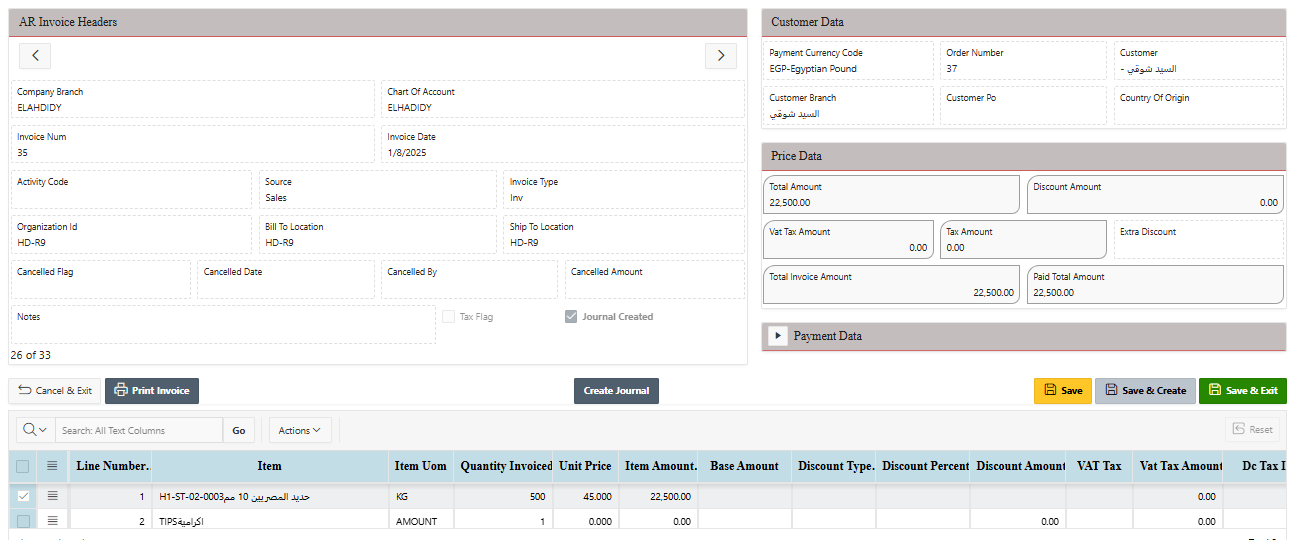The height and width of the screenshot is (540, 1299).
Task: Click the Quantity Invoiced column header
Action: 506,466
